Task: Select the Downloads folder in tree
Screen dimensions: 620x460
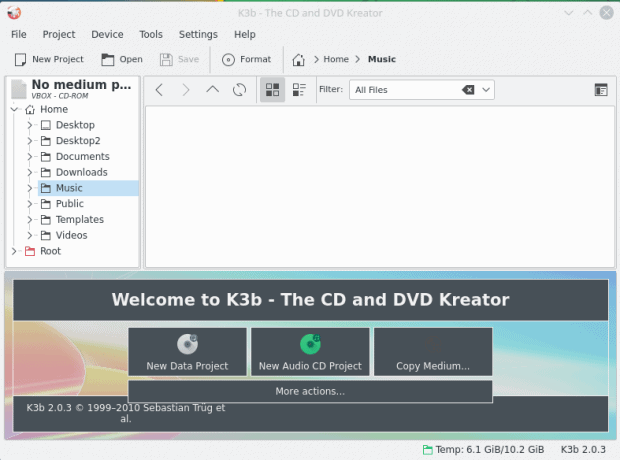Action: point(74,172)
